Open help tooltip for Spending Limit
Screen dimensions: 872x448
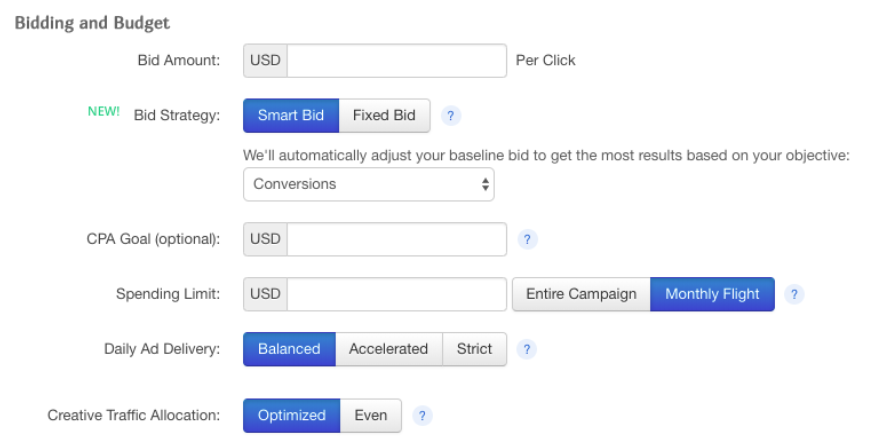pyautogui.click(x=794, y=295)
